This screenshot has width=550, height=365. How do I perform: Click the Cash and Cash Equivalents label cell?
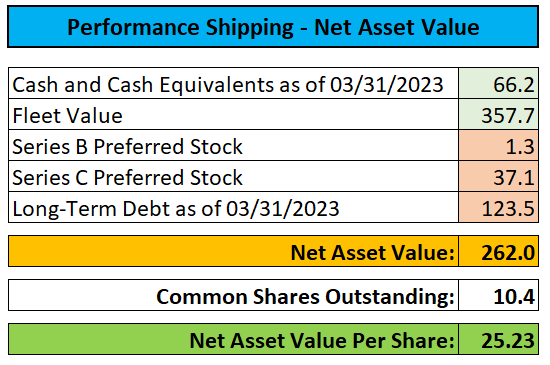(x=234, y=83)
